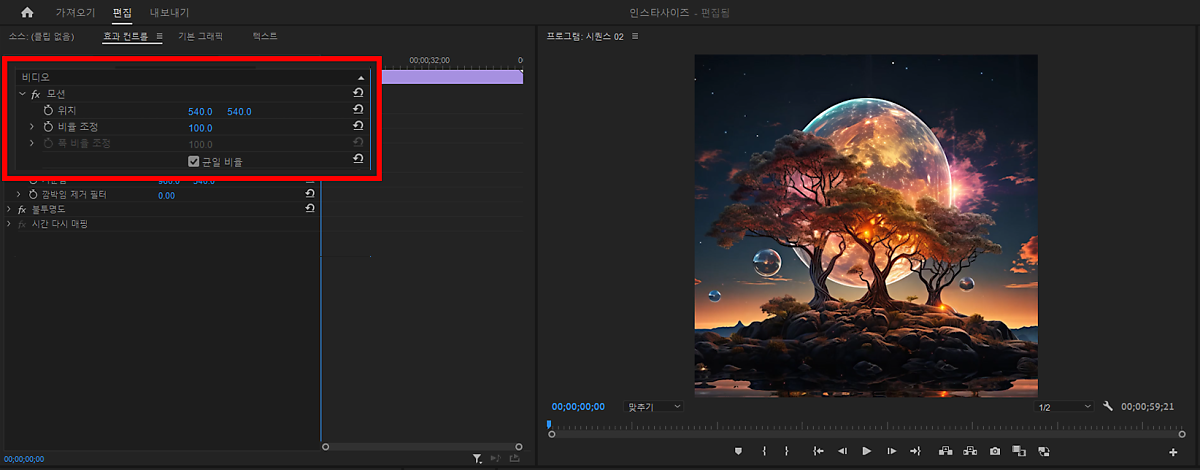Click the filter properties funnel icon

coord(478,458)
